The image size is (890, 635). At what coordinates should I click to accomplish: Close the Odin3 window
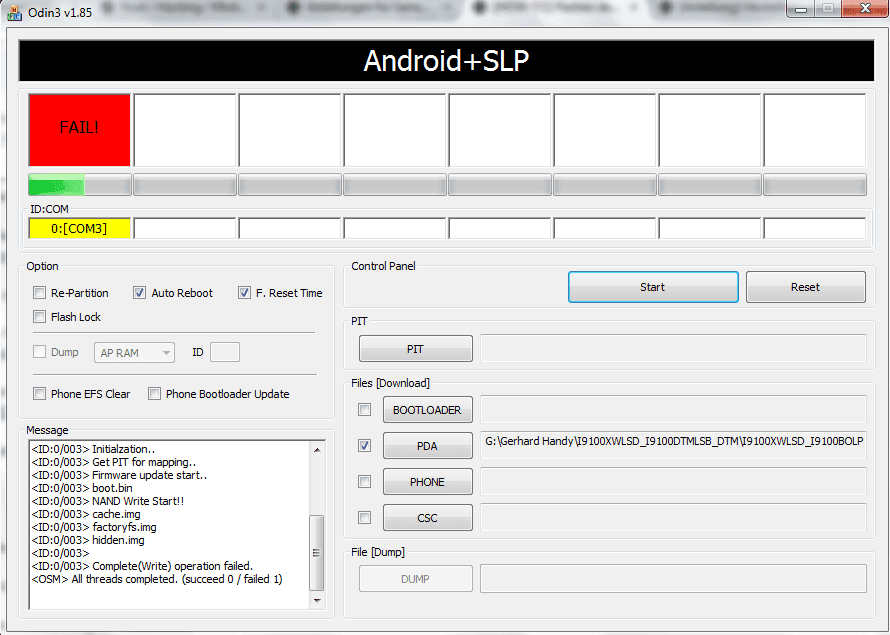[x=866, y=9]
